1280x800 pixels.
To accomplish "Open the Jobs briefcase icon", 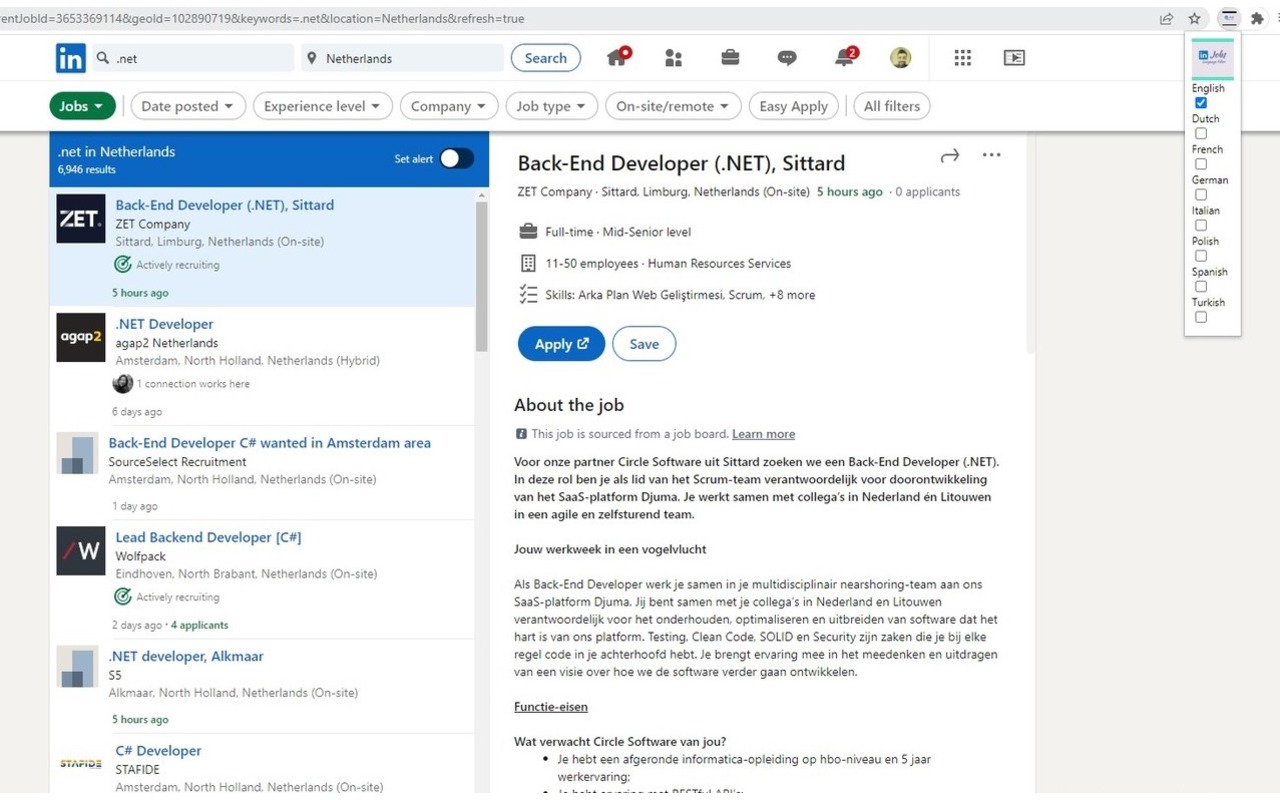I will click(730, 58).
